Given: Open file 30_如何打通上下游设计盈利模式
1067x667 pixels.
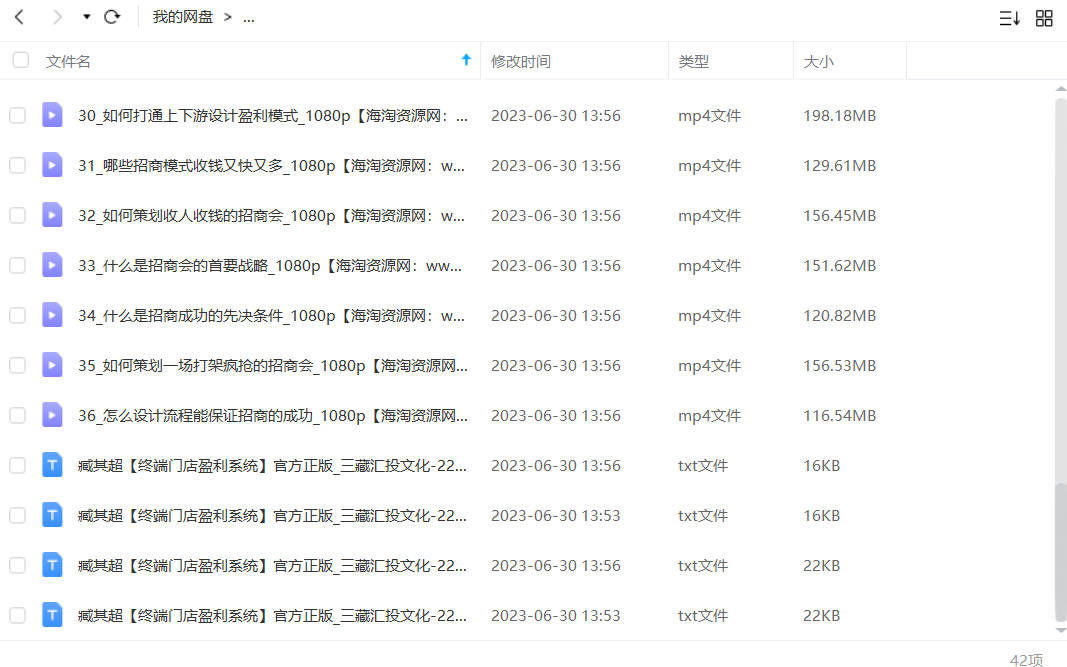Looking at the screenshot, I should (x=273, y=116).
